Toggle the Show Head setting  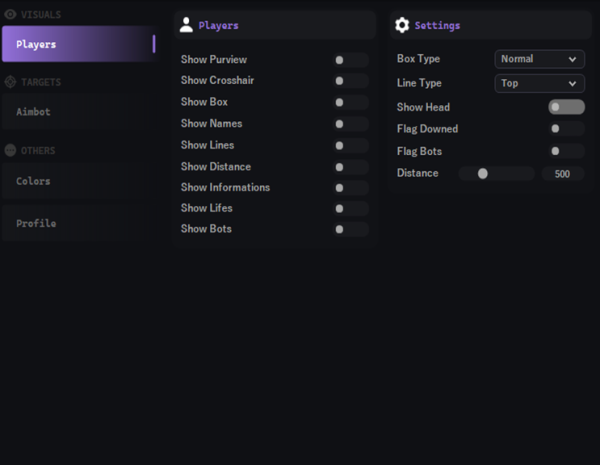tap(566, 107)
